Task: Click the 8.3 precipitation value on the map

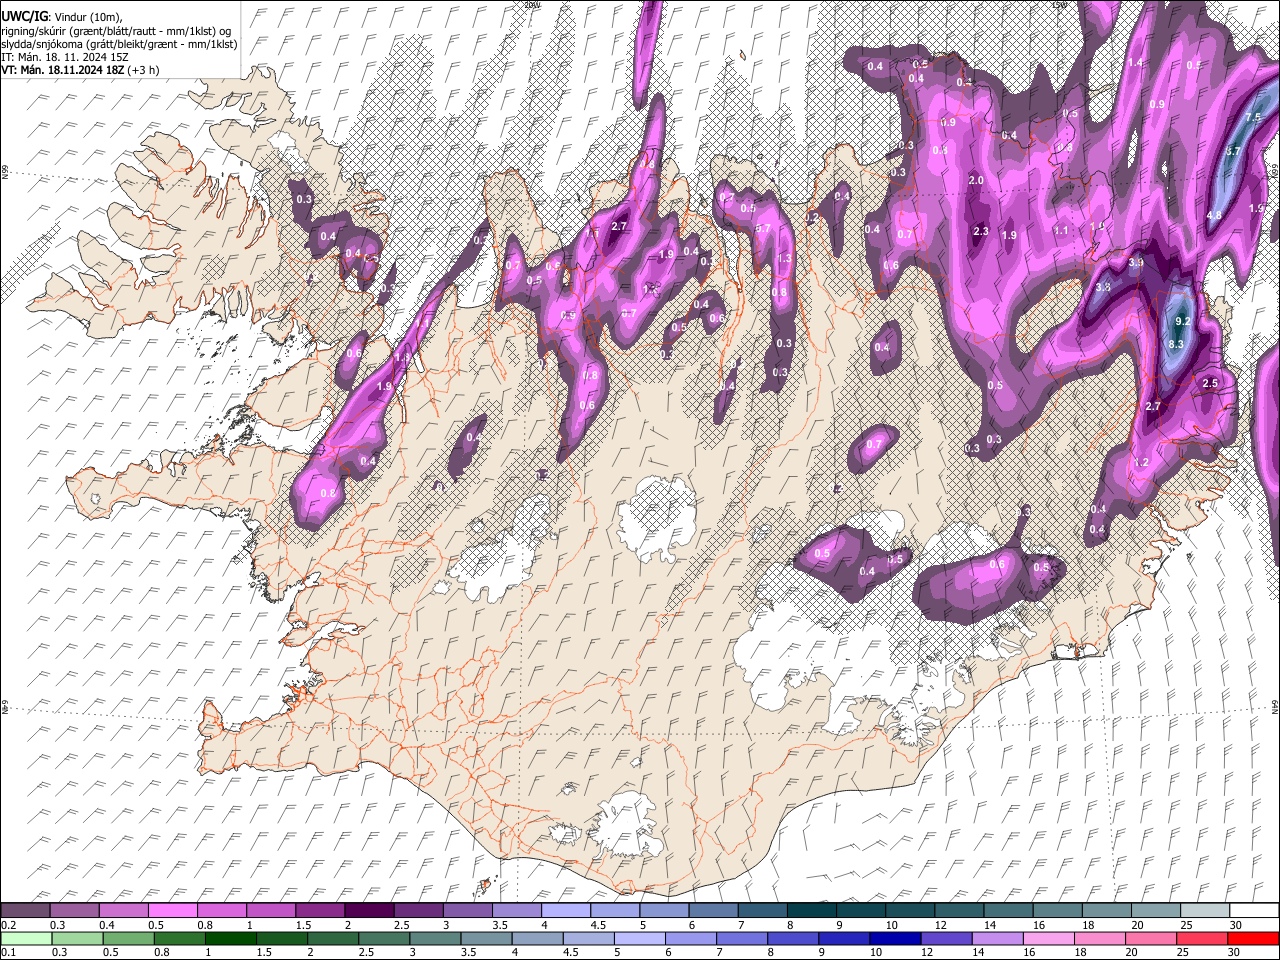Action: (x=1176, y=344)
